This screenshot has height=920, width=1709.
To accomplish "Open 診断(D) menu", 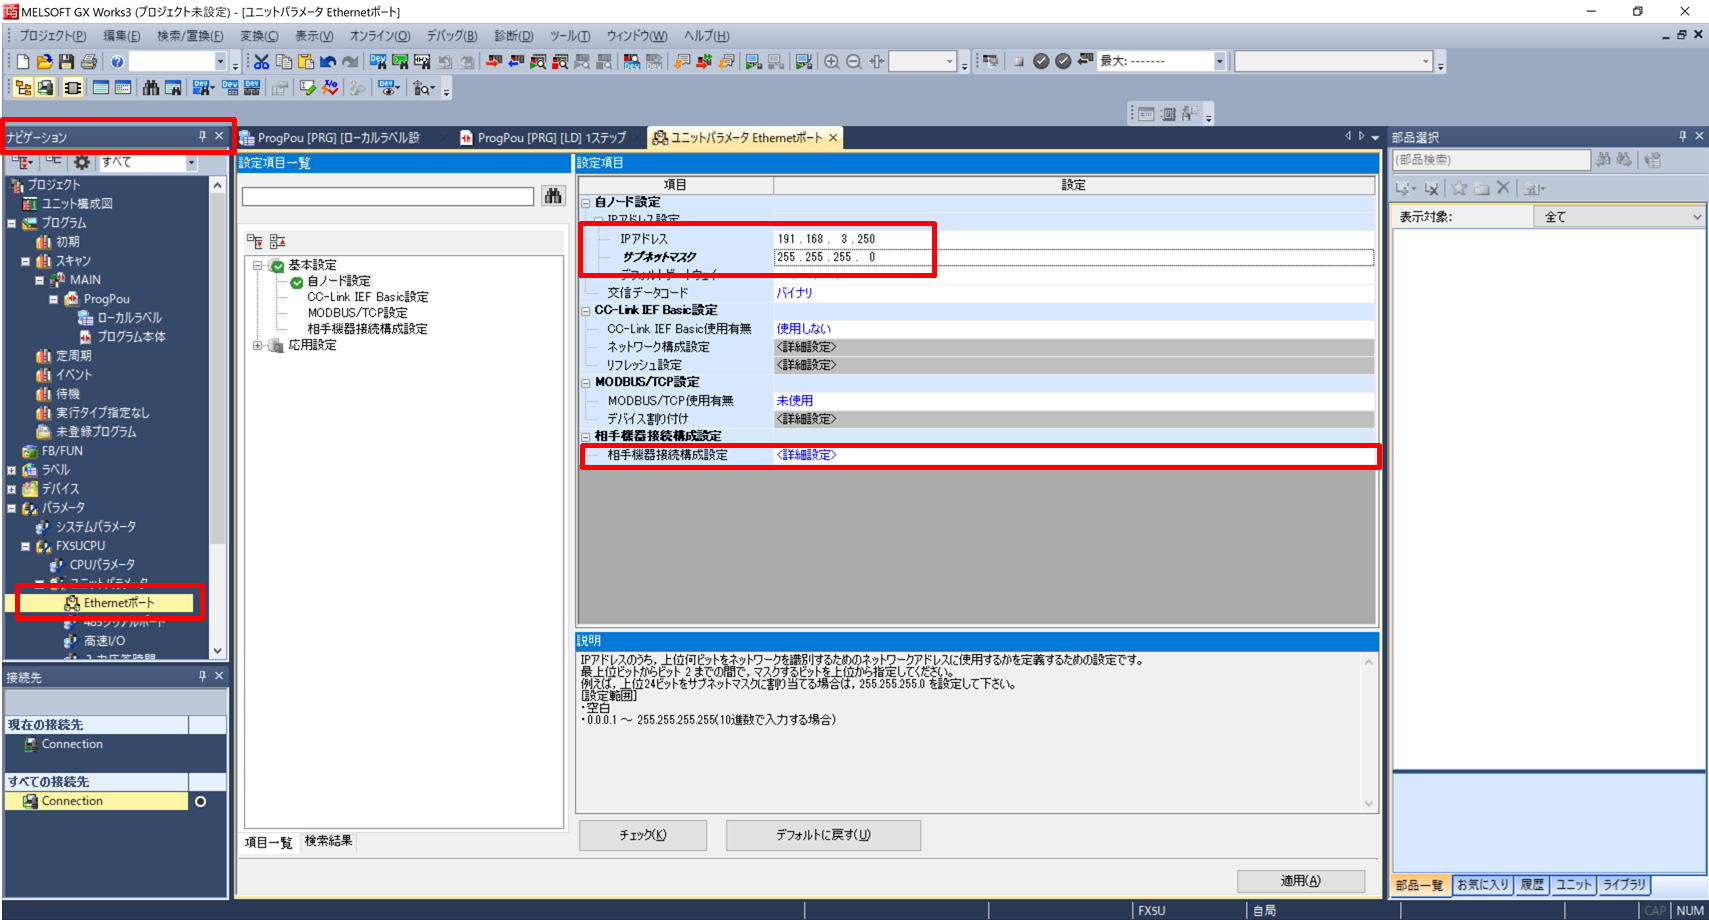I will [514, 36].
